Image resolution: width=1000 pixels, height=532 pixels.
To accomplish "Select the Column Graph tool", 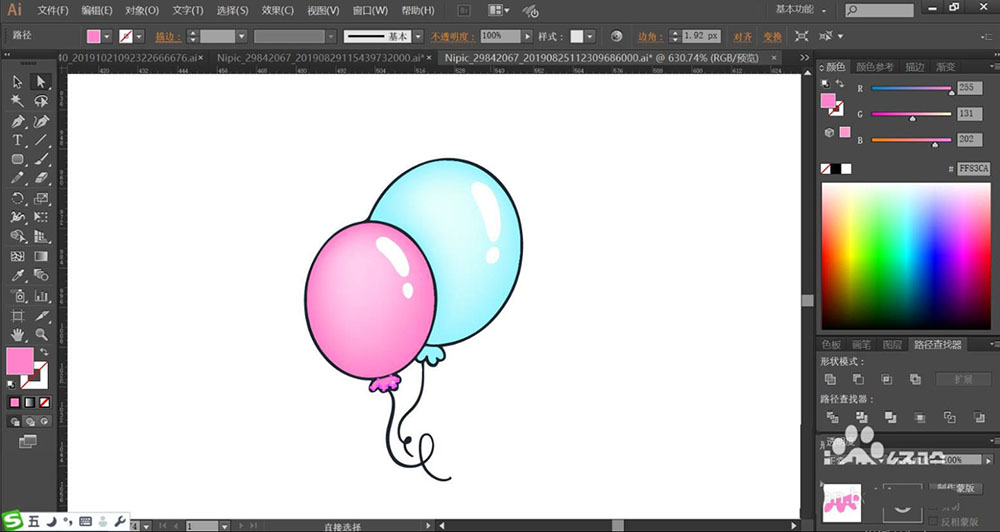I will 41,295.
